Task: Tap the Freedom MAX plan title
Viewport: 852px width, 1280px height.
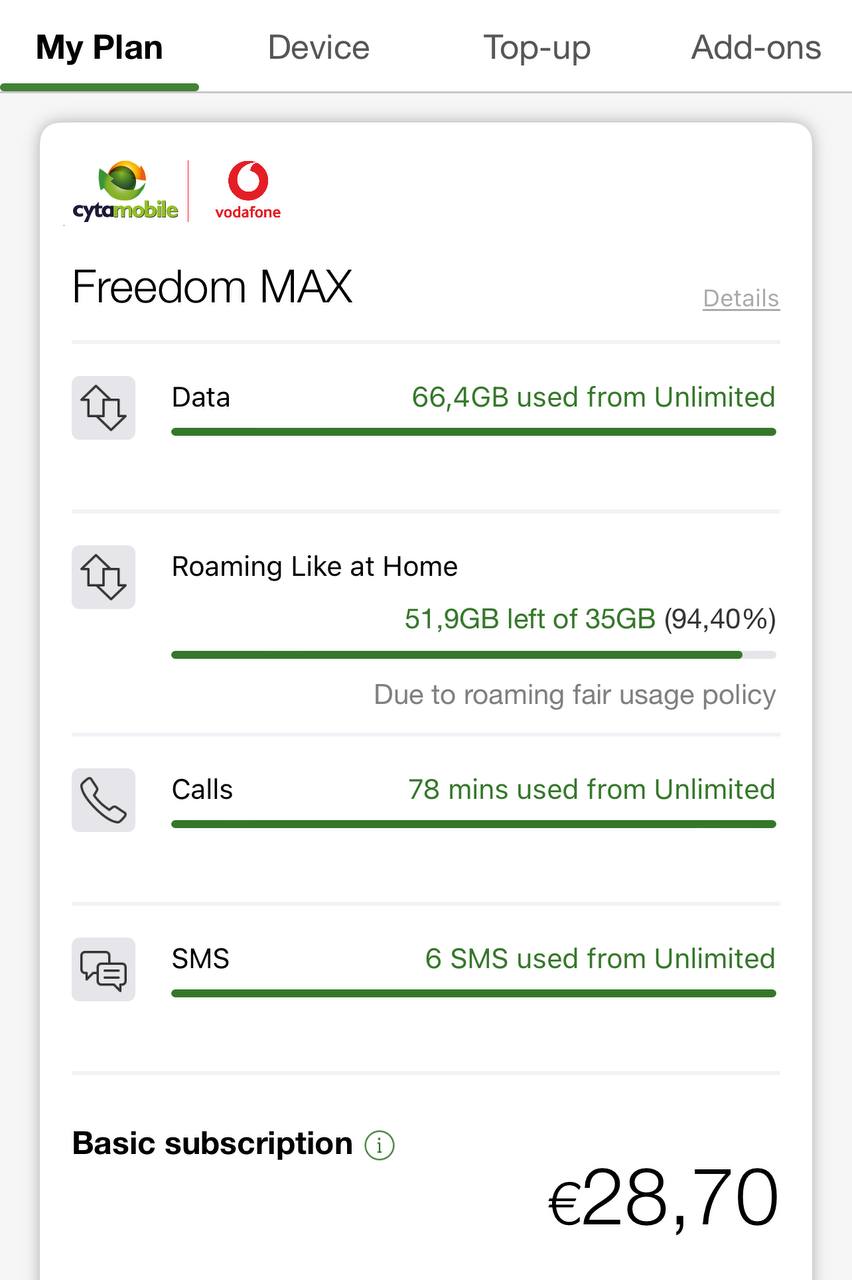Action: point(212,287)
